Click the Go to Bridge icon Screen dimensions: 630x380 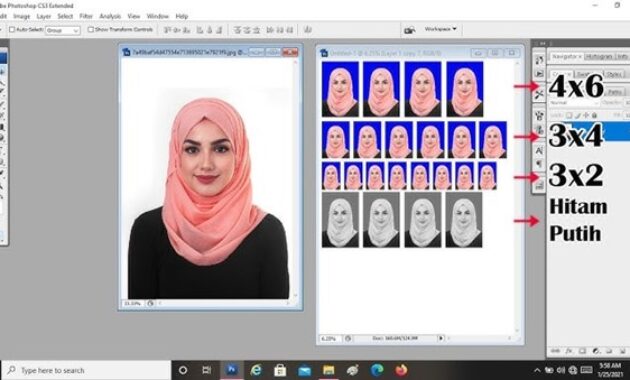pyautogui.click(x=409, y=30)
